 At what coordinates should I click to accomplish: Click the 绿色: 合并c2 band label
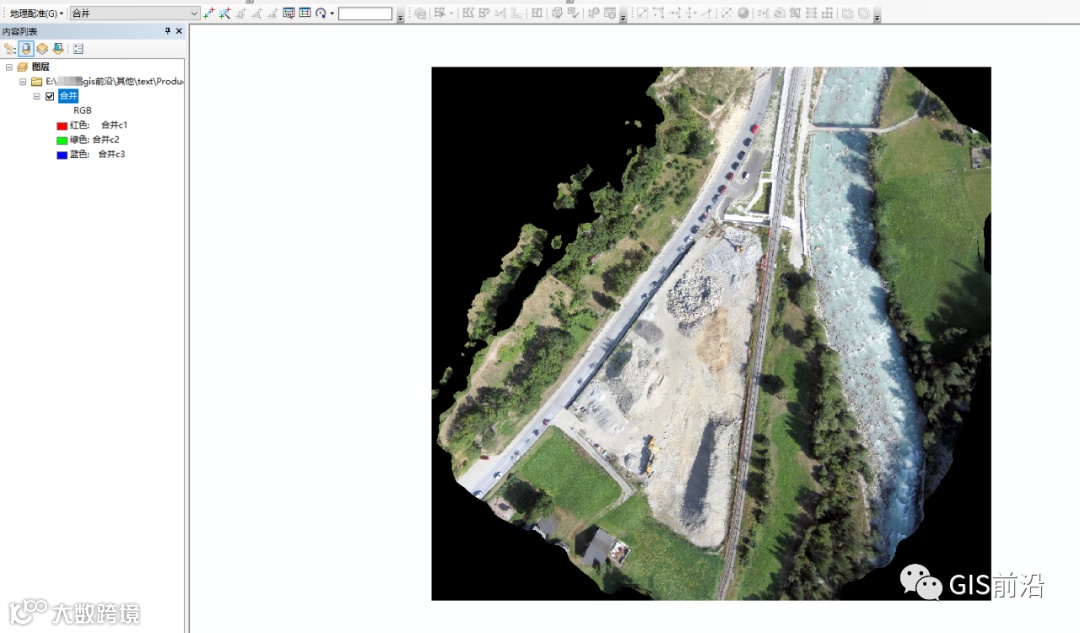[x=94, y=139]
